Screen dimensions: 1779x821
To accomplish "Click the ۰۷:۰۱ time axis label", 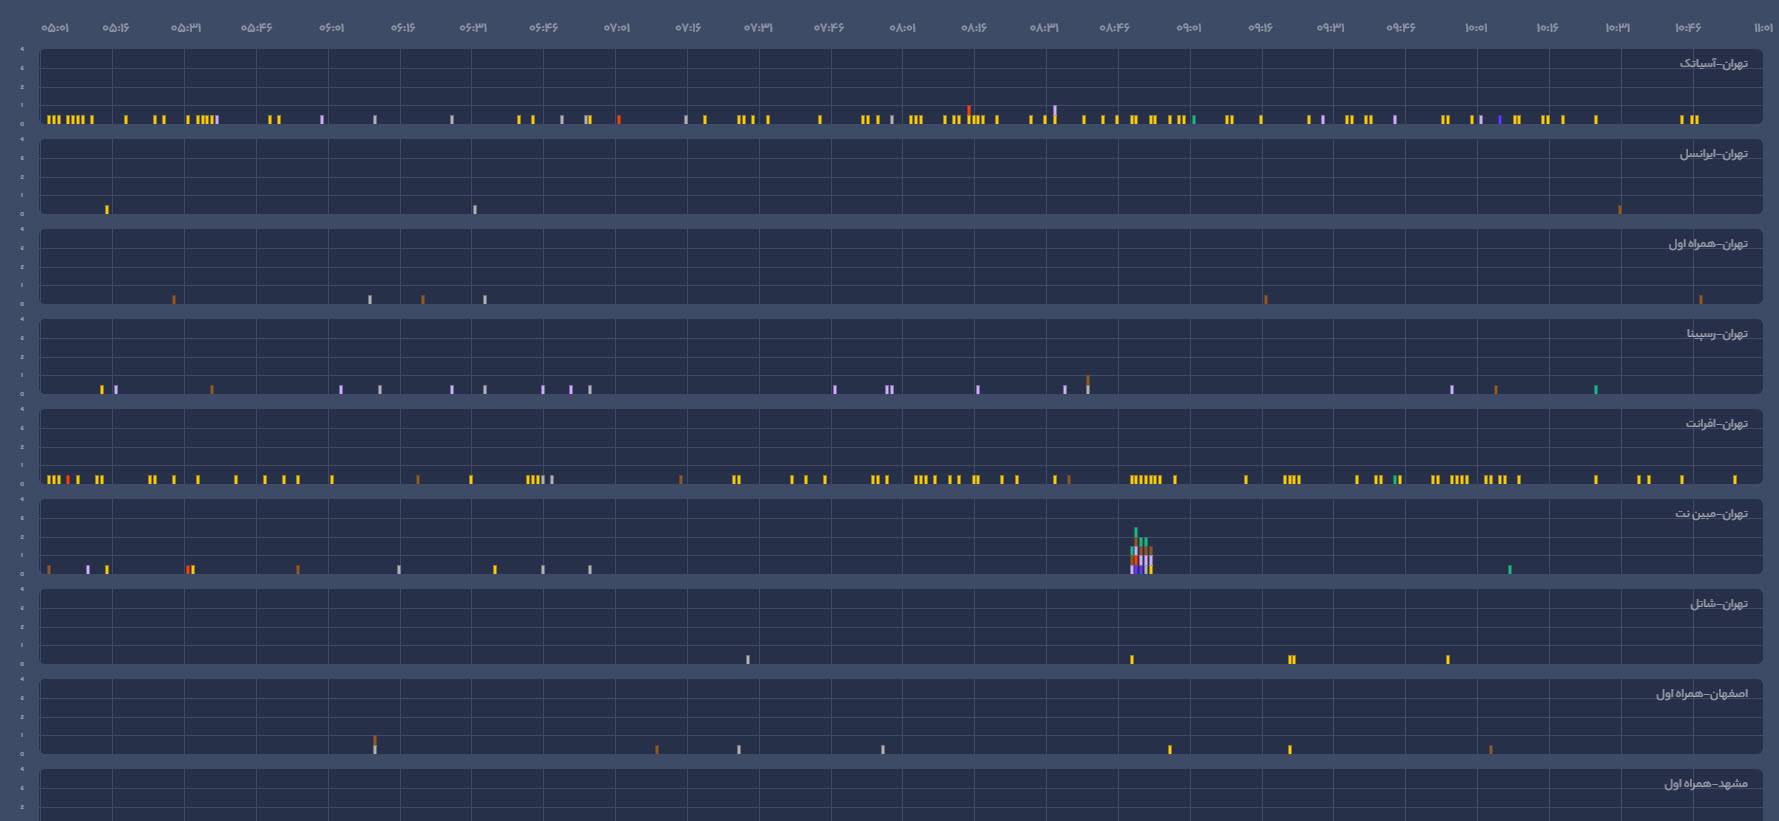I will (617, 28).
